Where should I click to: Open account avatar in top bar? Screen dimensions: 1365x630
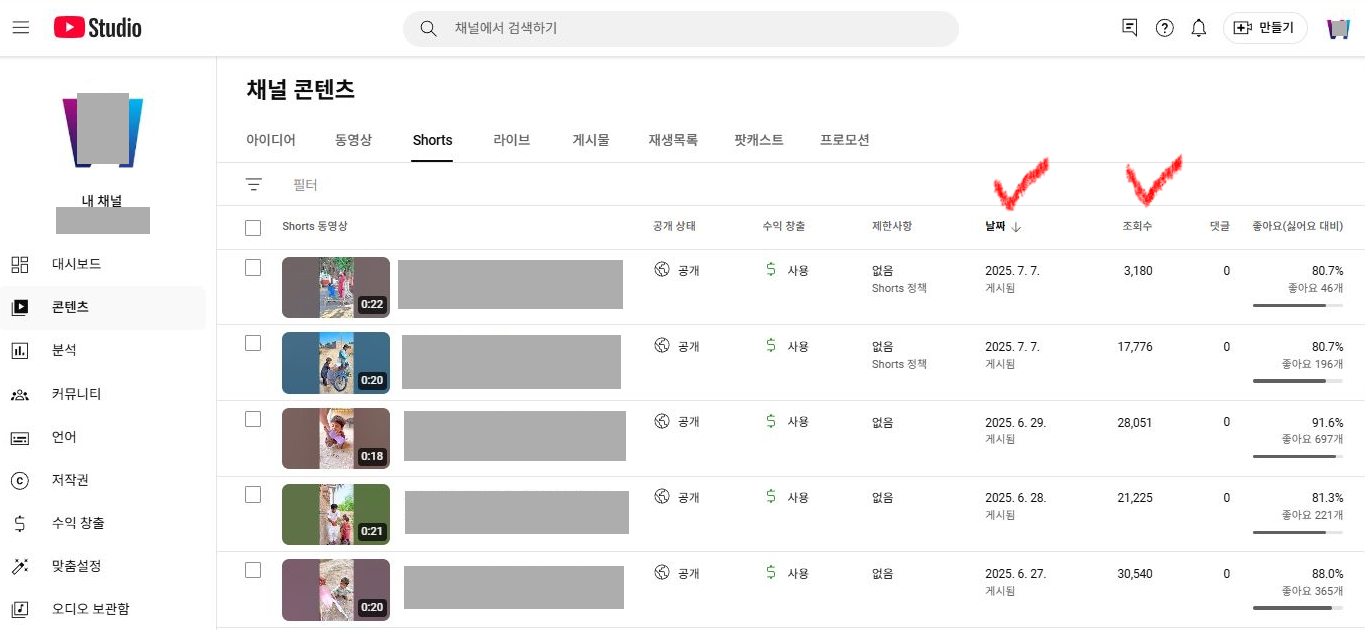click(1338, 28)
